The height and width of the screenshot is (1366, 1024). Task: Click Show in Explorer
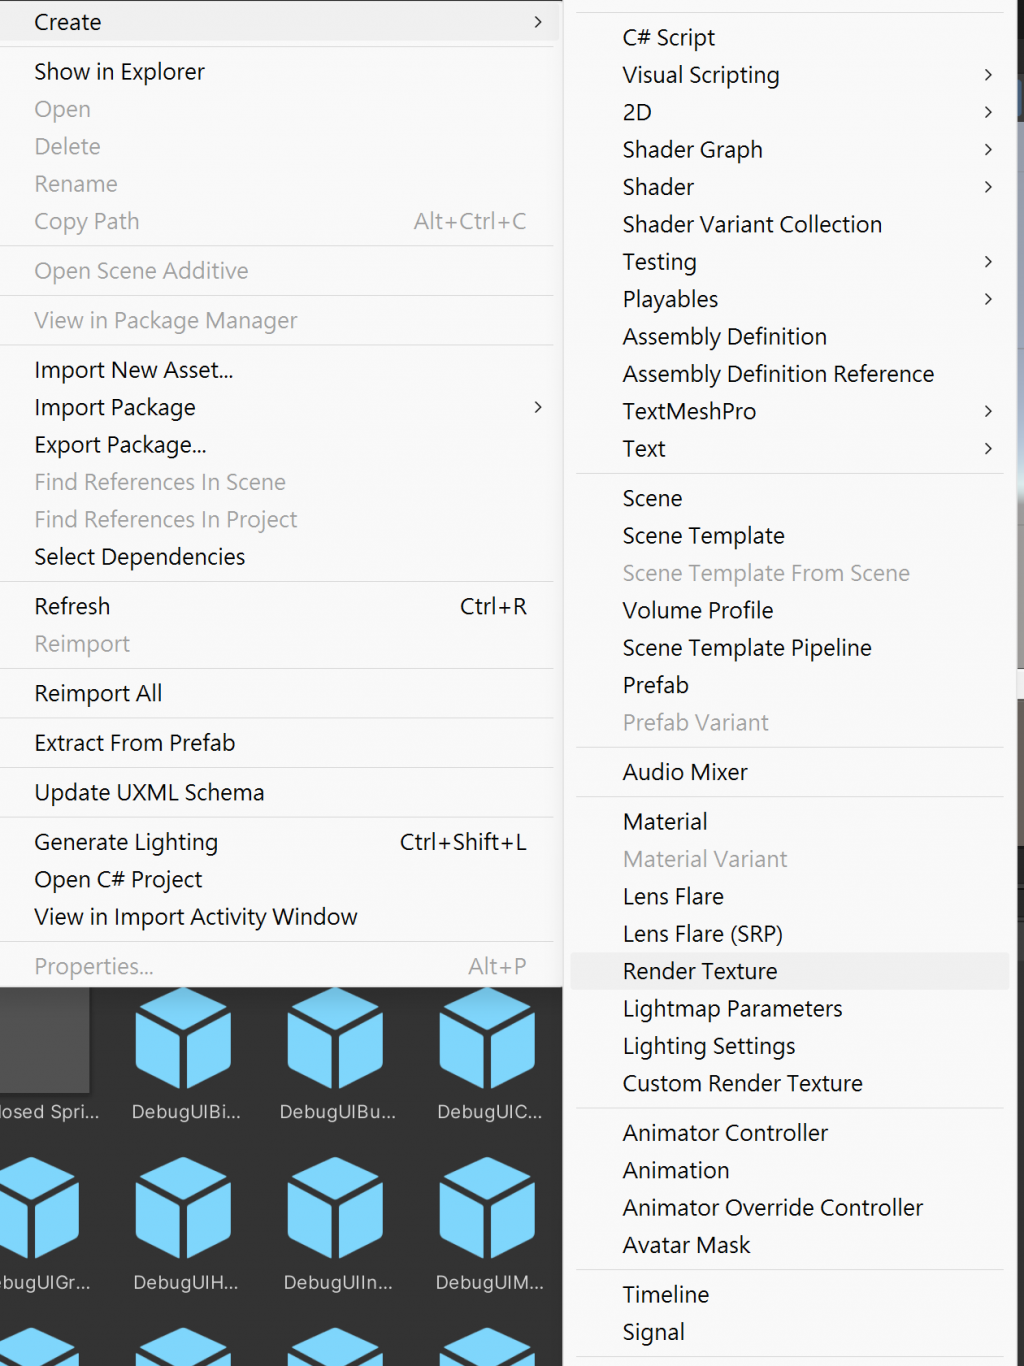tap(119, 72)
